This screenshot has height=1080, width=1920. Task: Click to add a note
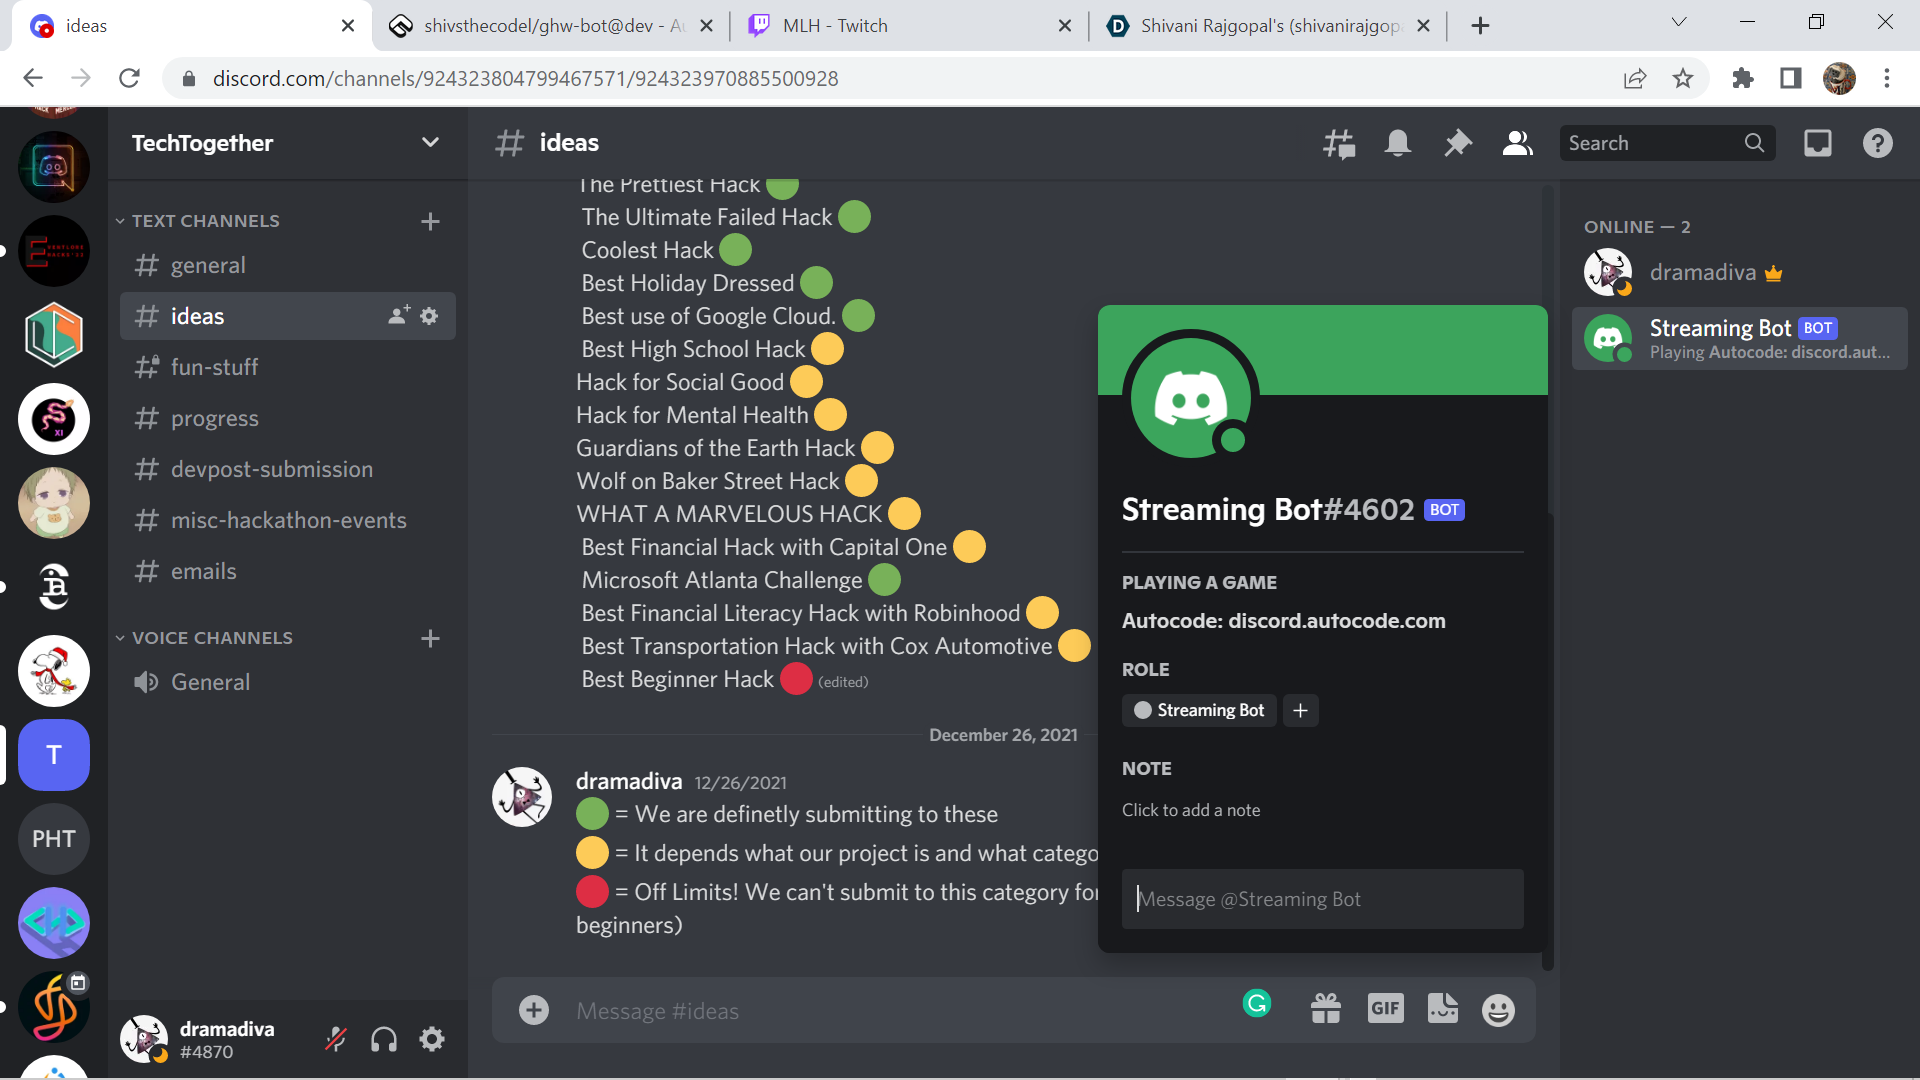tap(1191, 810)
